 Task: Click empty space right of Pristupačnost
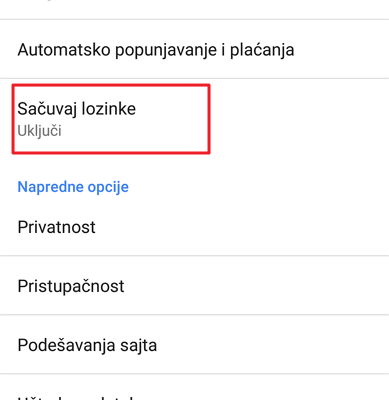[x=257, y=285]
